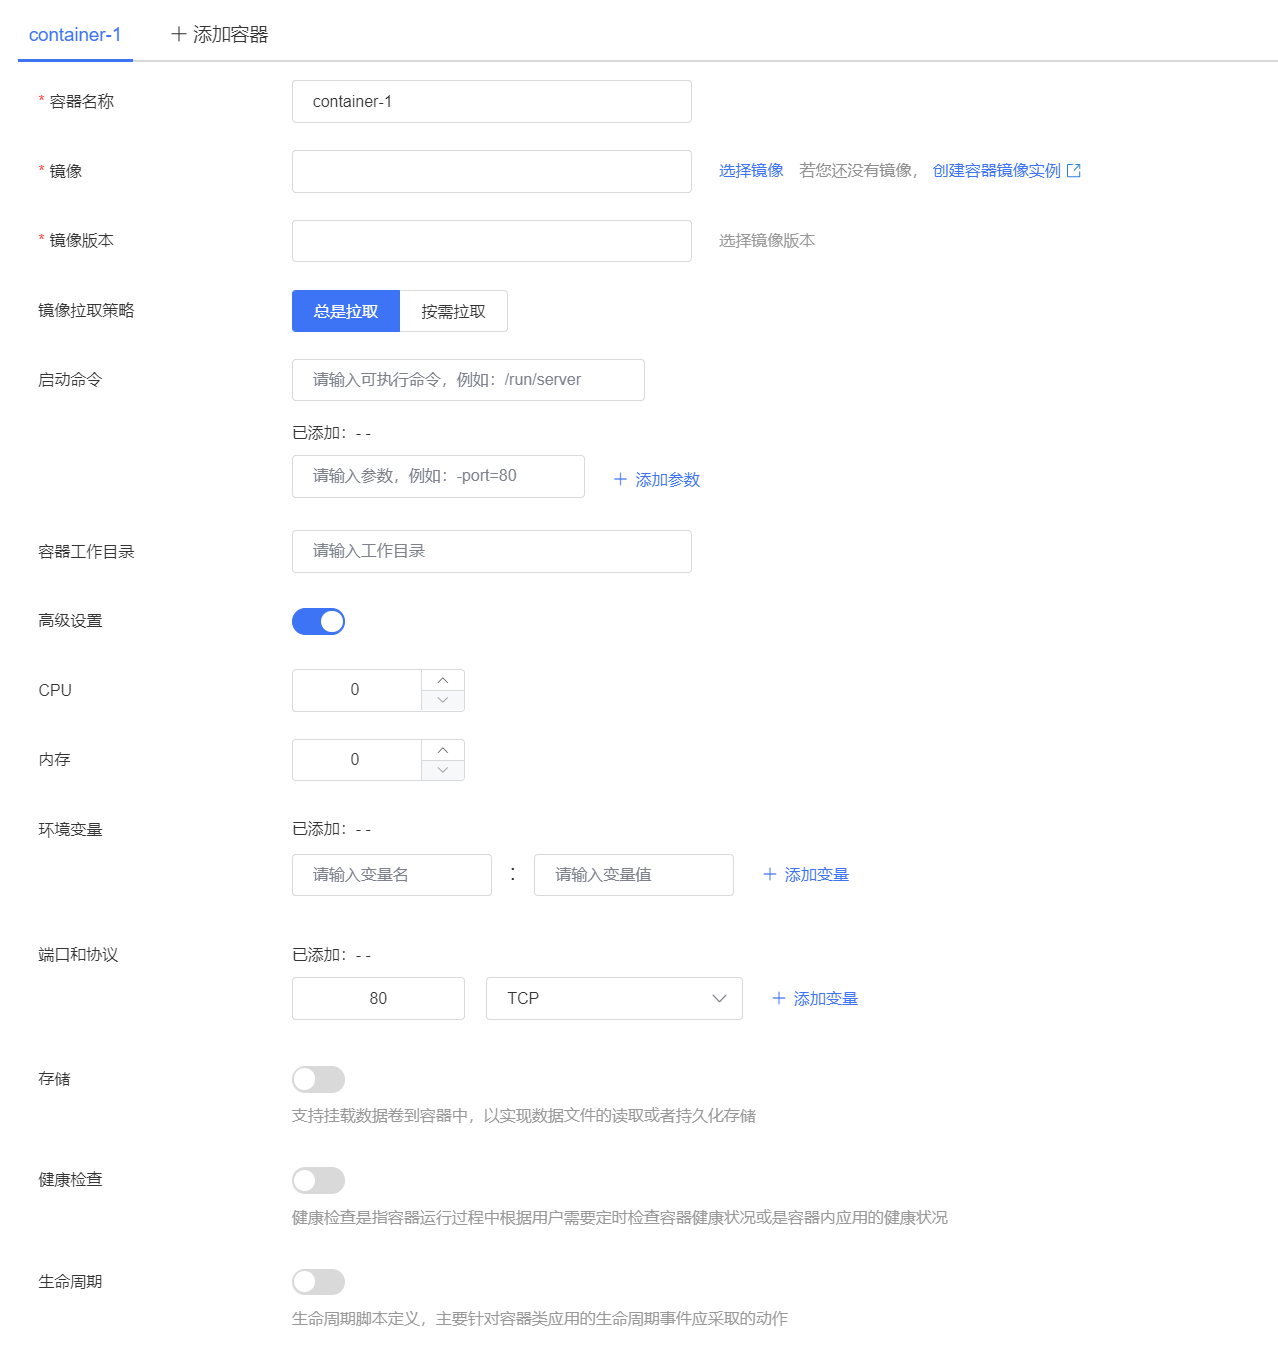
Task: Click the plus icon beside 添加容器
Action: click(x=179, y=34)
